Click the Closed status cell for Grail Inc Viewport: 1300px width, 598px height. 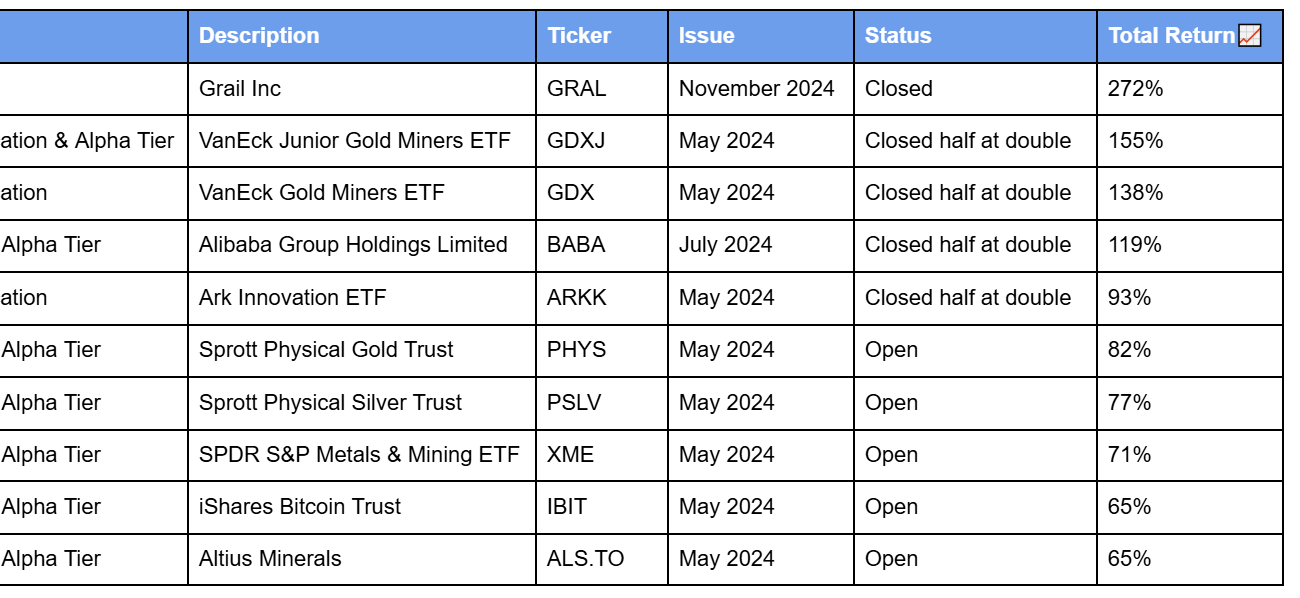coord(975,88)
